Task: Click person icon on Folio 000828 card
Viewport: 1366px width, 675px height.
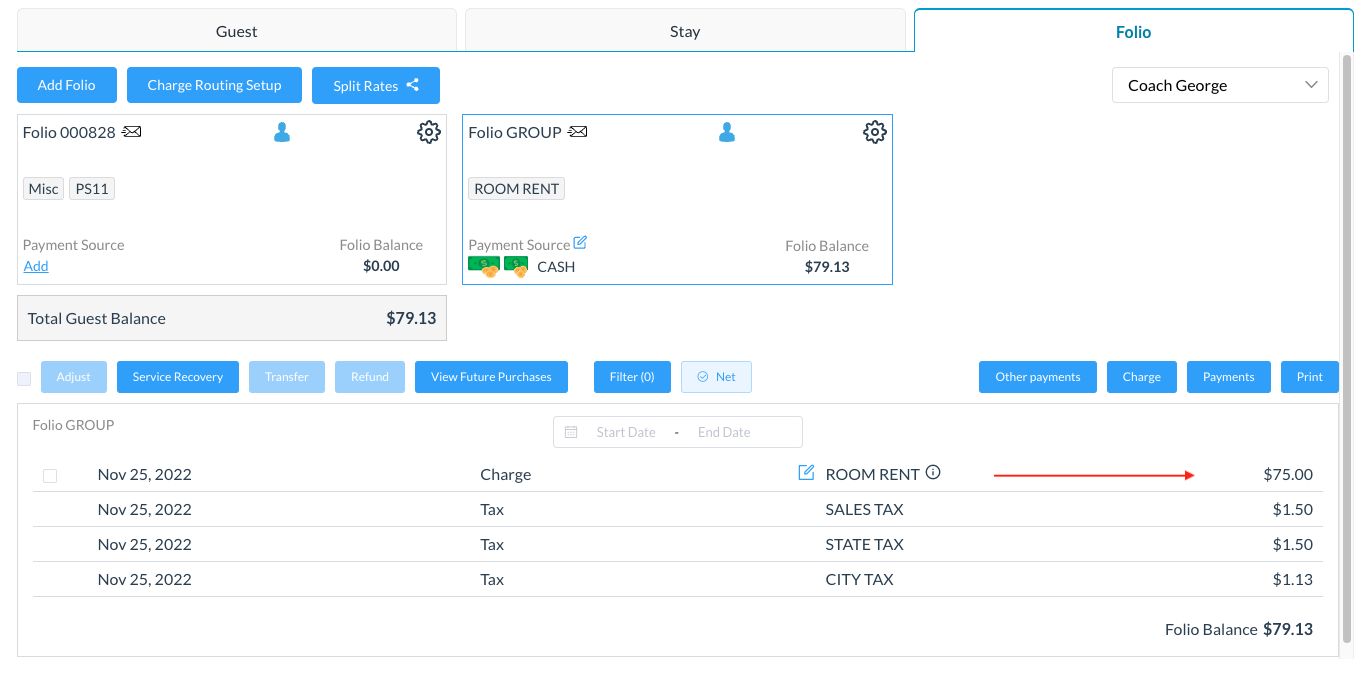Action: tap(282, 132)
